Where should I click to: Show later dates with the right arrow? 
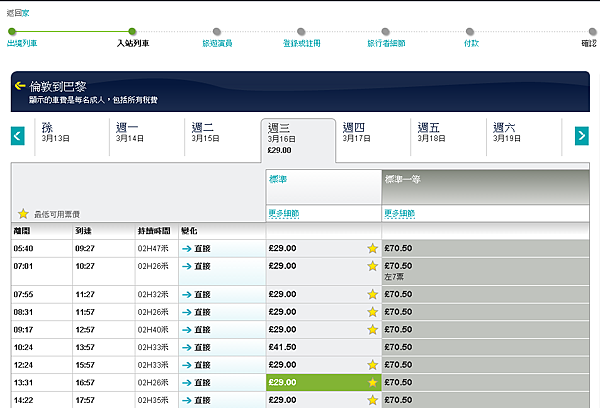[582, 136]
